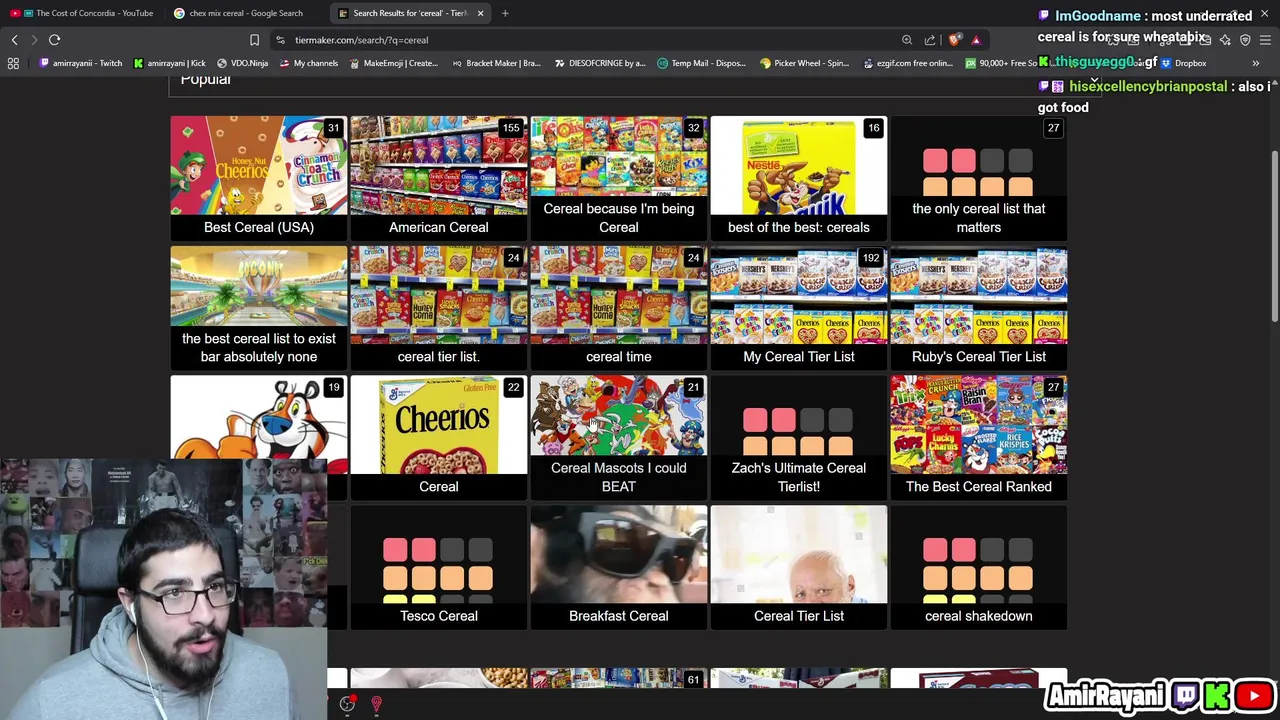Open the Picker Wheel bookmark
Screen dimensions: 1280x720
804,63
